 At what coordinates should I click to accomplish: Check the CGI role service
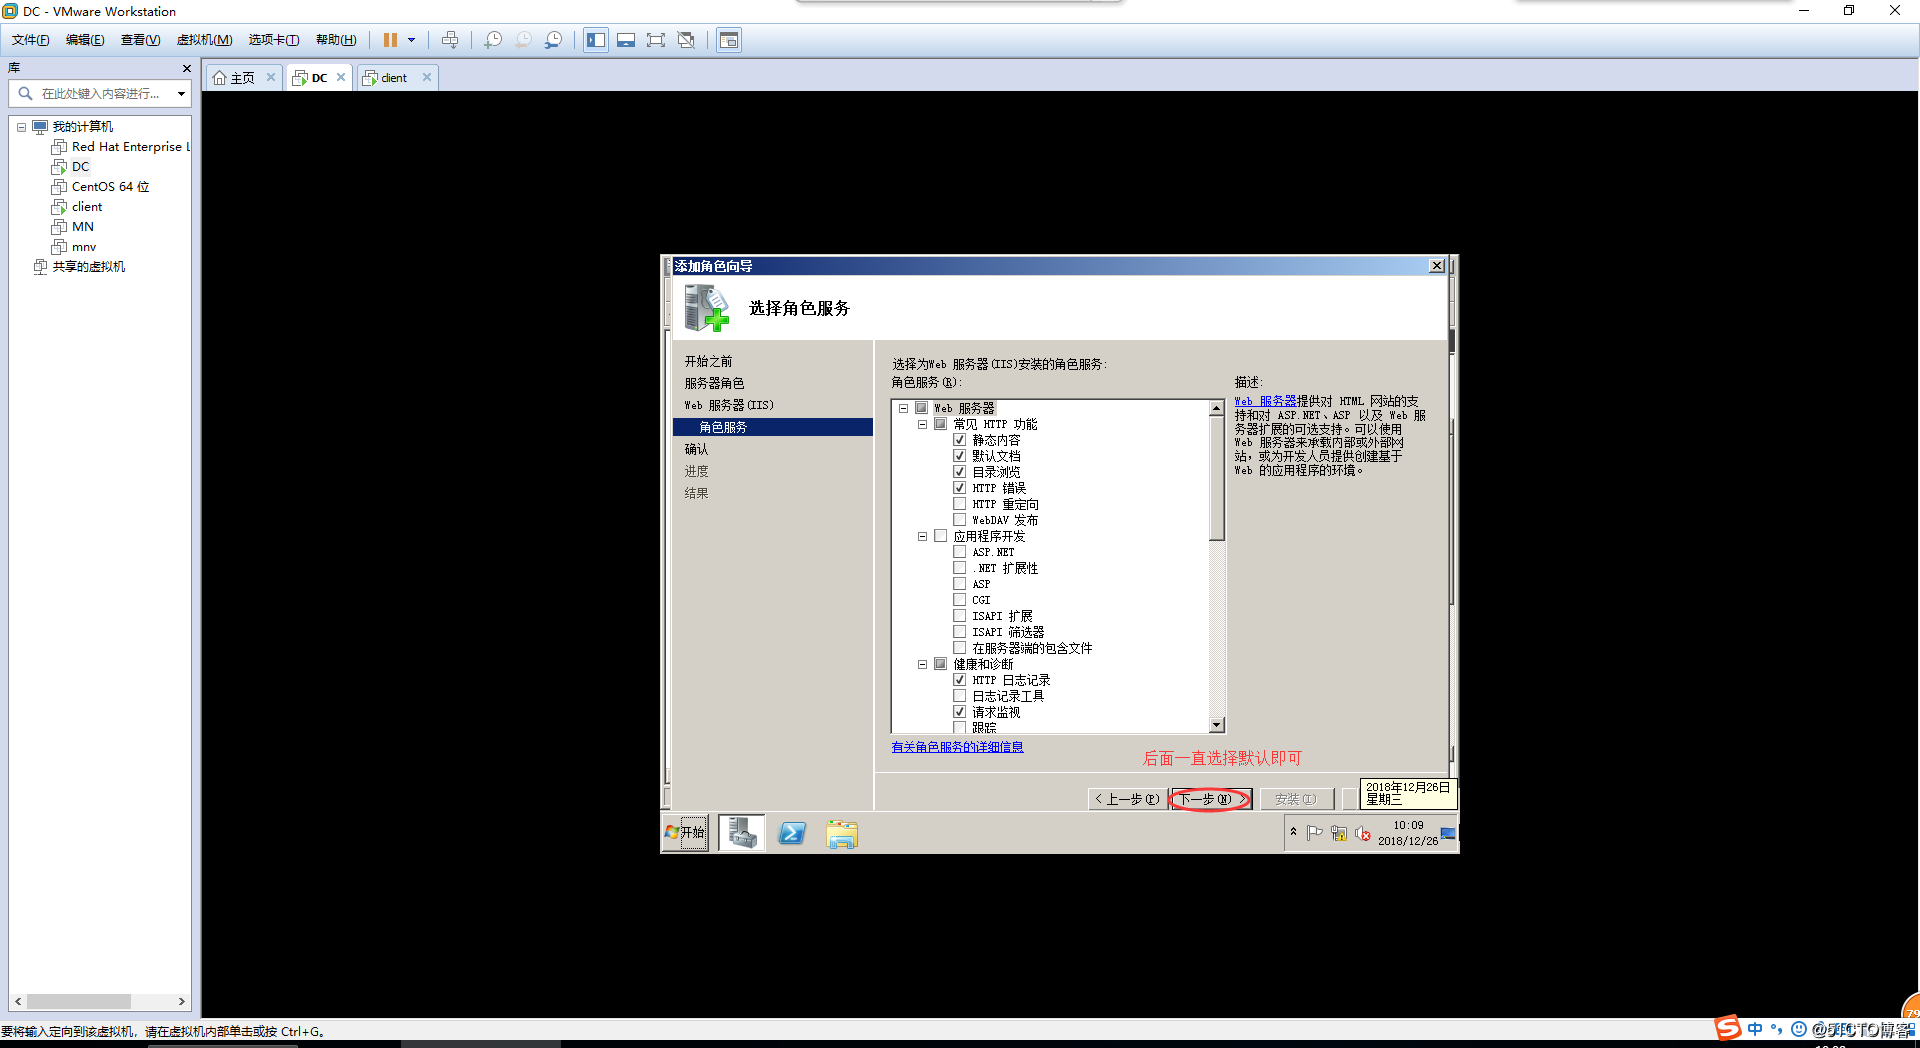click(959, 600)
